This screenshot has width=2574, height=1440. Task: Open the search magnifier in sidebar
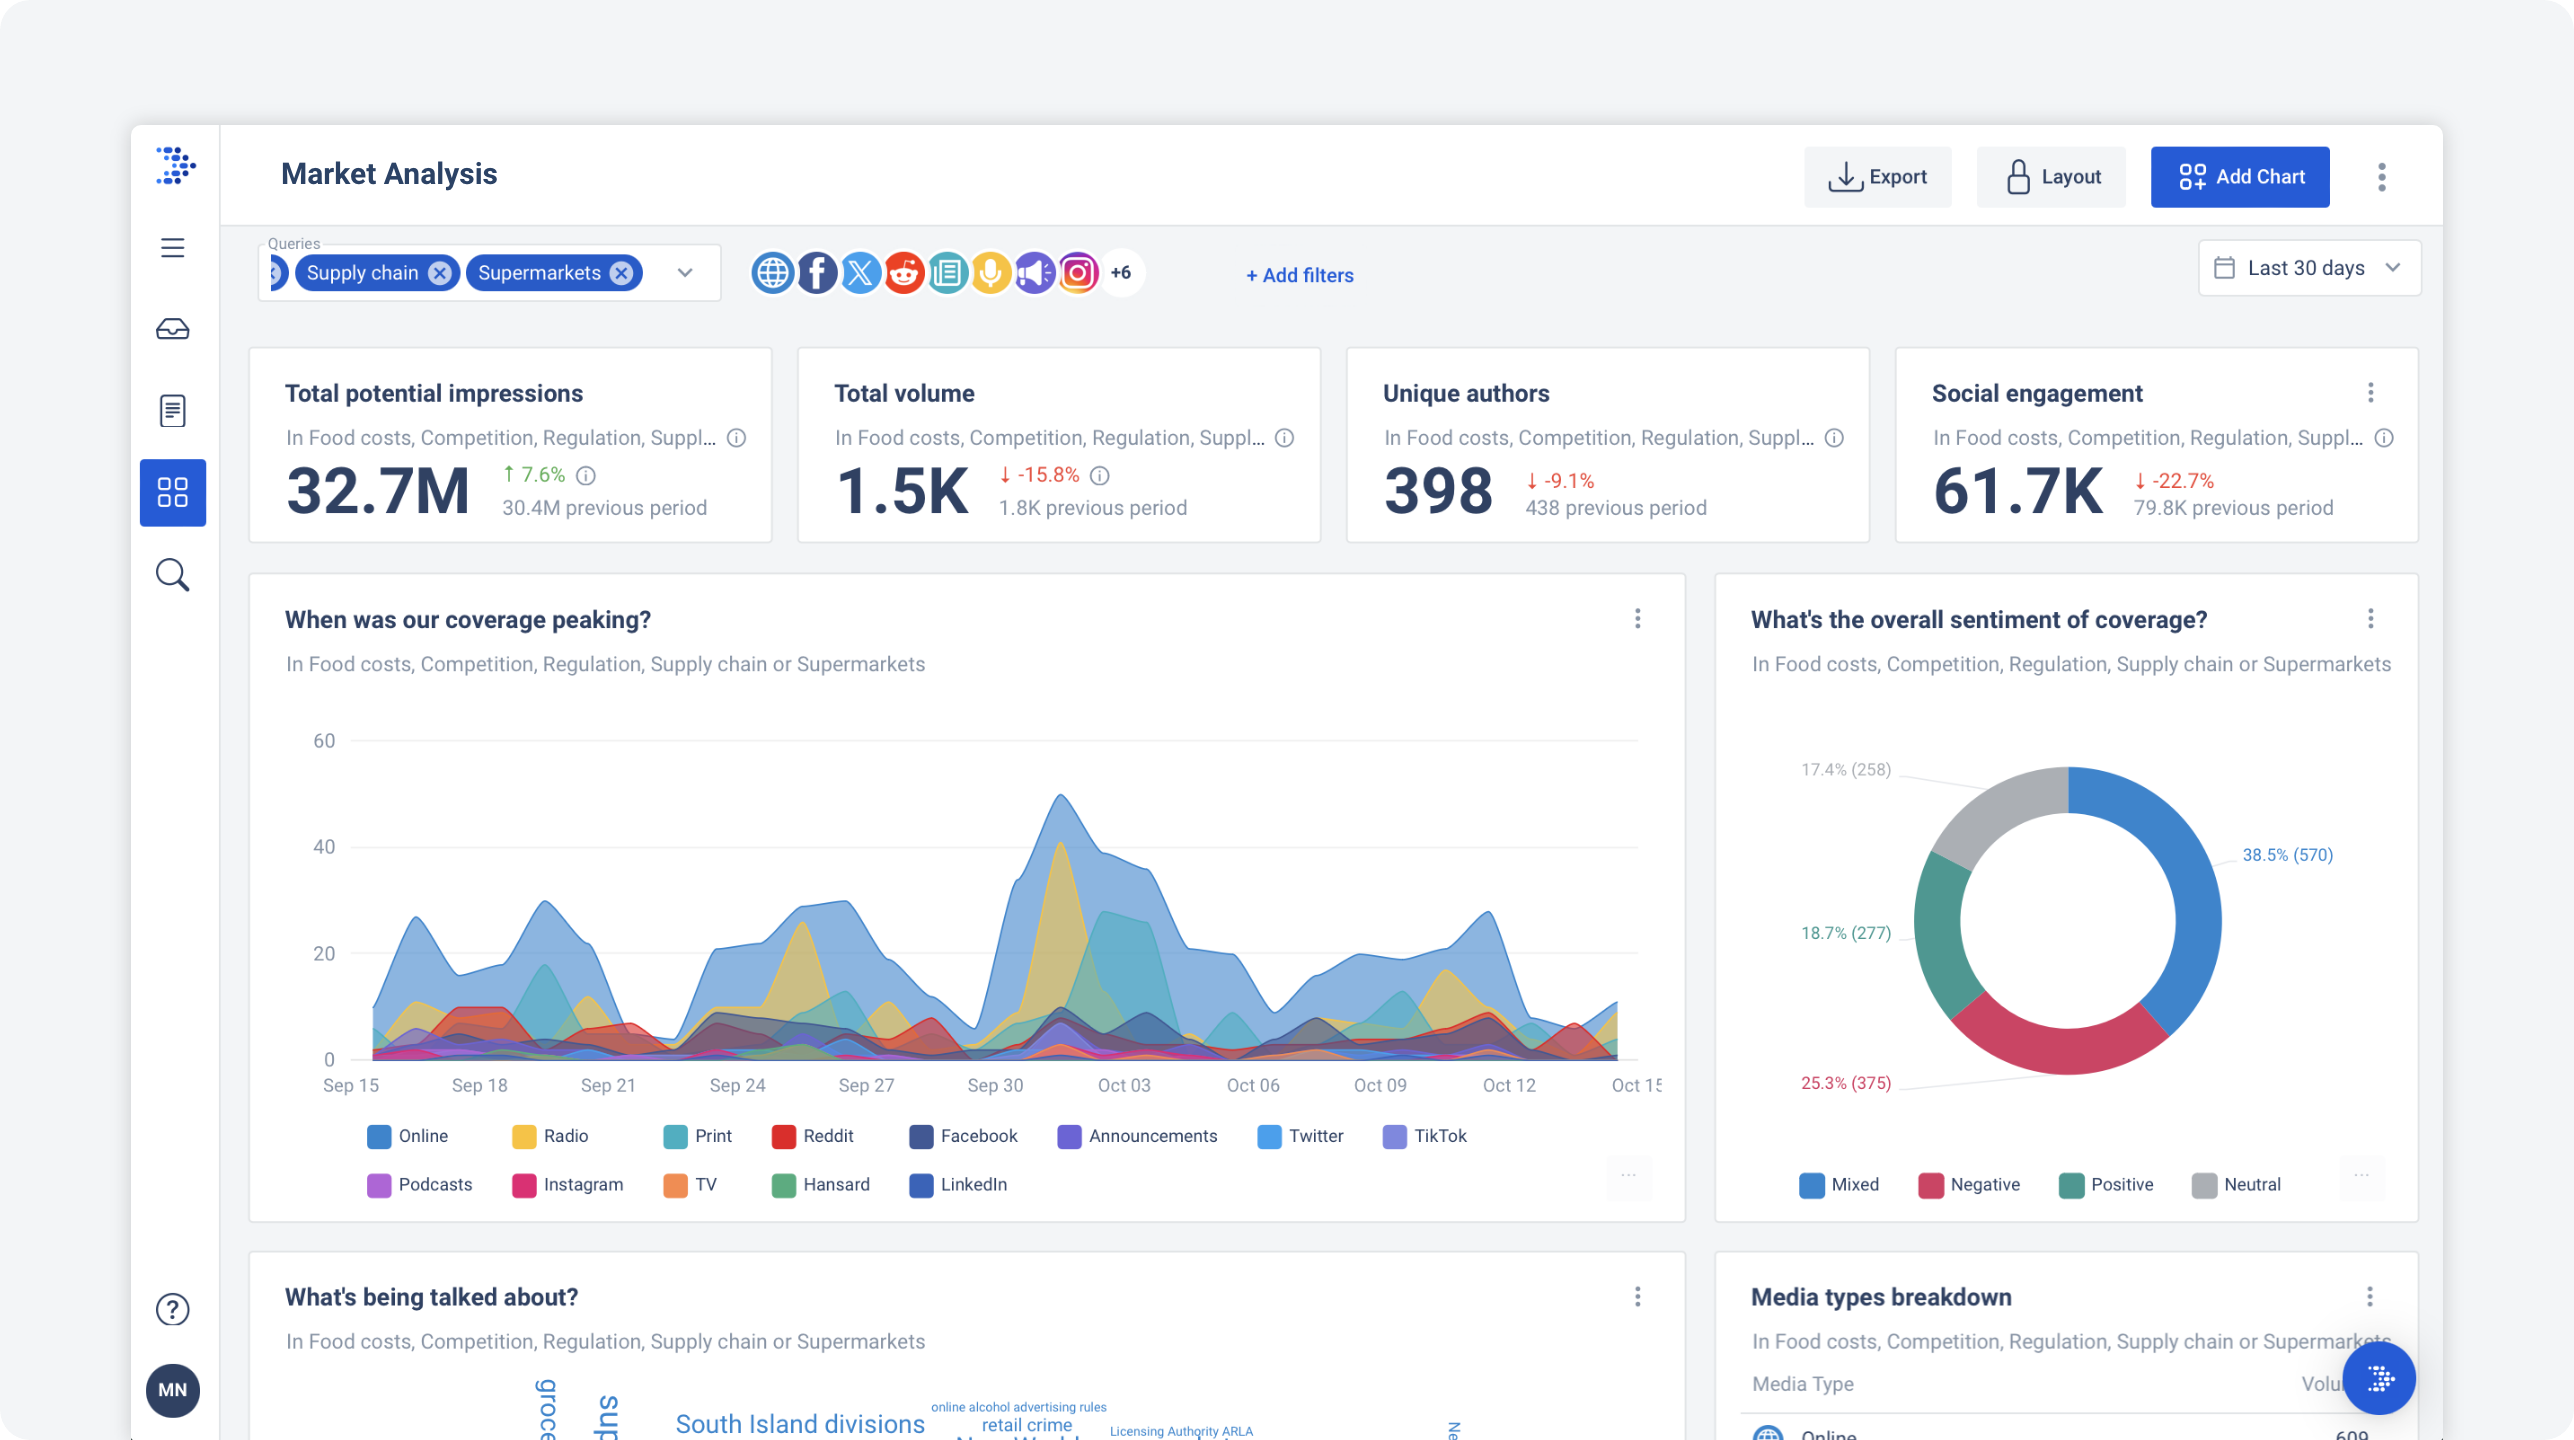pyautogui.click(x=172, y=575)
